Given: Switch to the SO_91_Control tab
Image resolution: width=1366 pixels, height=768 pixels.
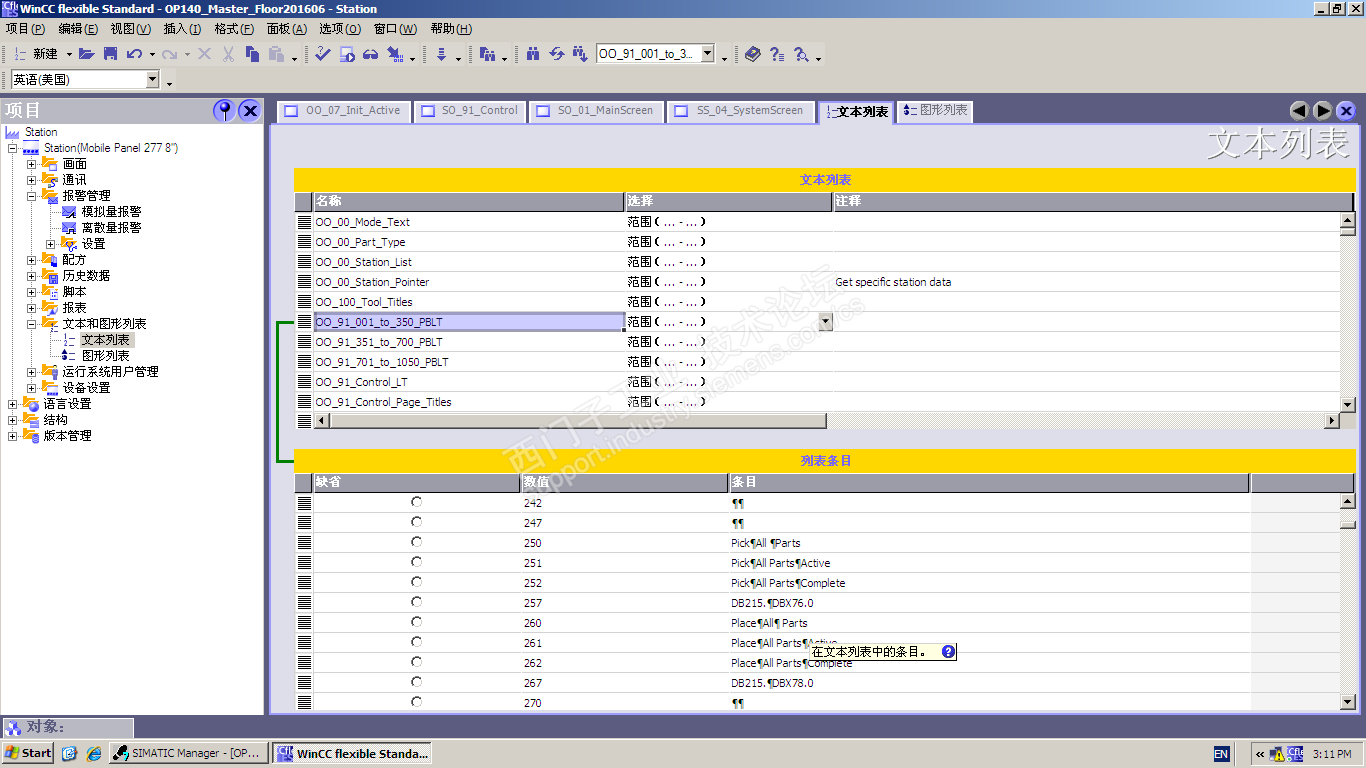Looking at the screenshot, I should point(470,111).
